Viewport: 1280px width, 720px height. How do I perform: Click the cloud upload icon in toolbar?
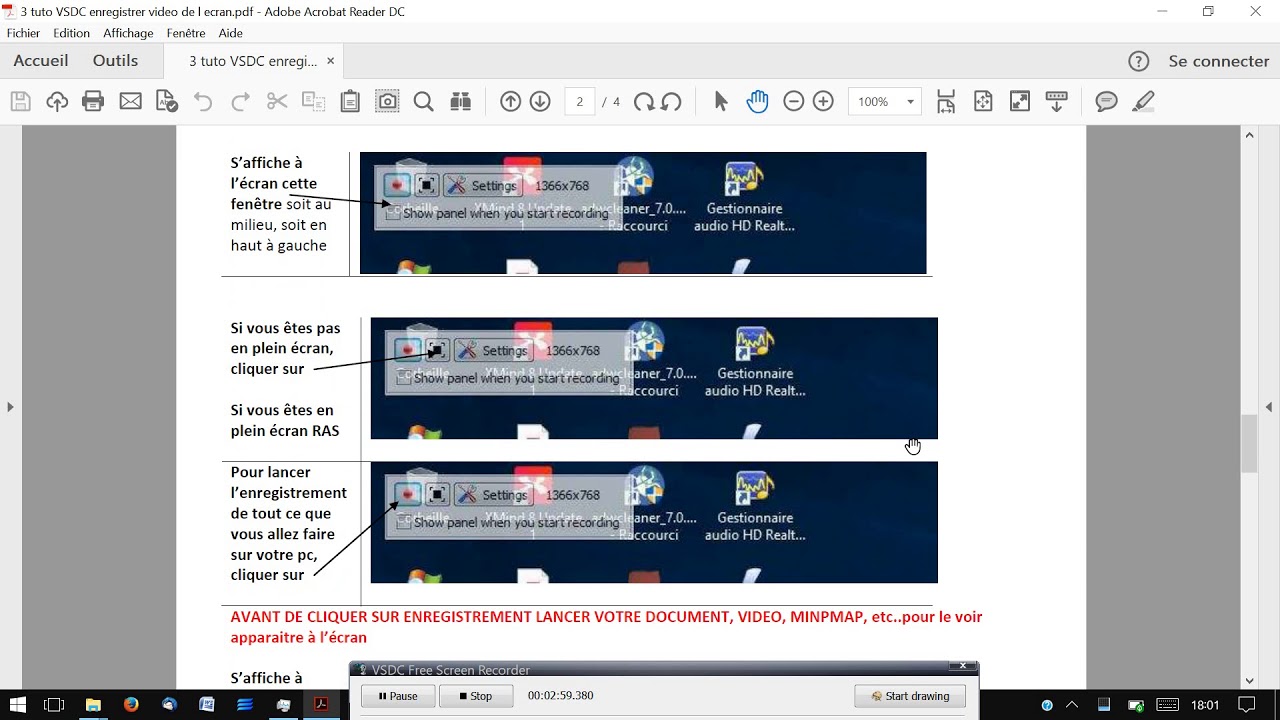[x=57, y=101]
